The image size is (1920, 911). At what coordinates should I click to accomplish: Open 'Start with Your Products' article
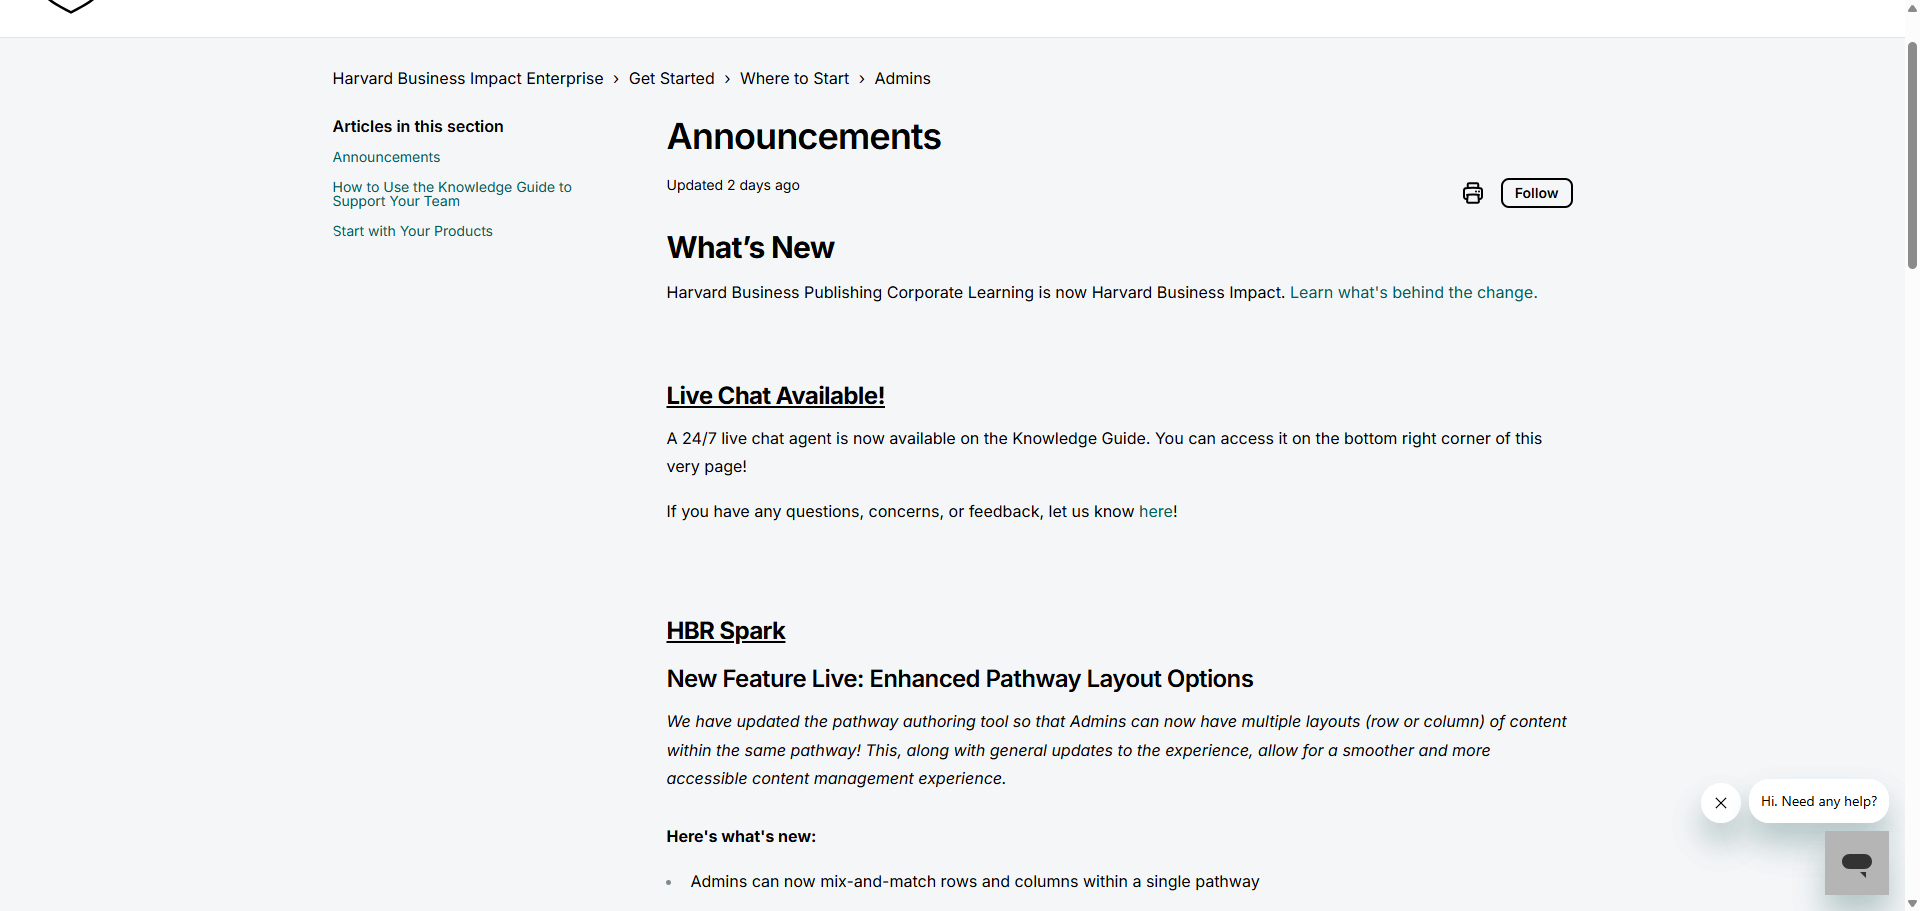click(412, 231)
